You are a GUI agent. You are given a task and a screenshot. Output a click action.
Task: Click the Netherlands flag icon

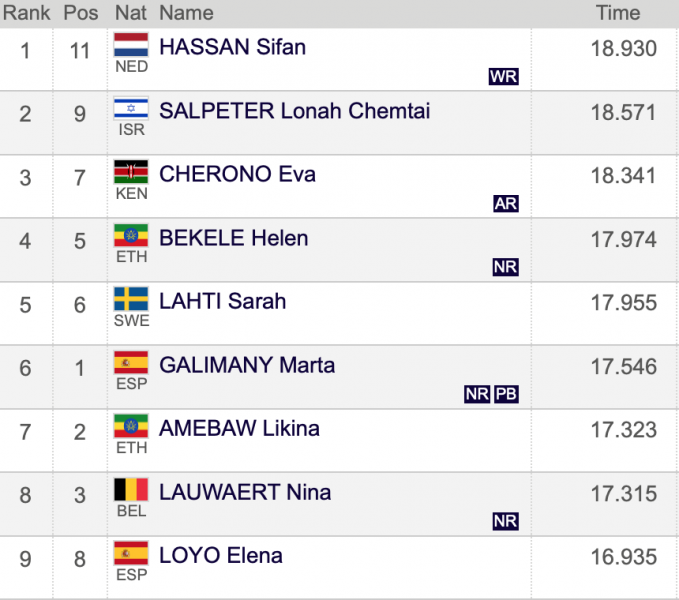[x=131, y=45]
